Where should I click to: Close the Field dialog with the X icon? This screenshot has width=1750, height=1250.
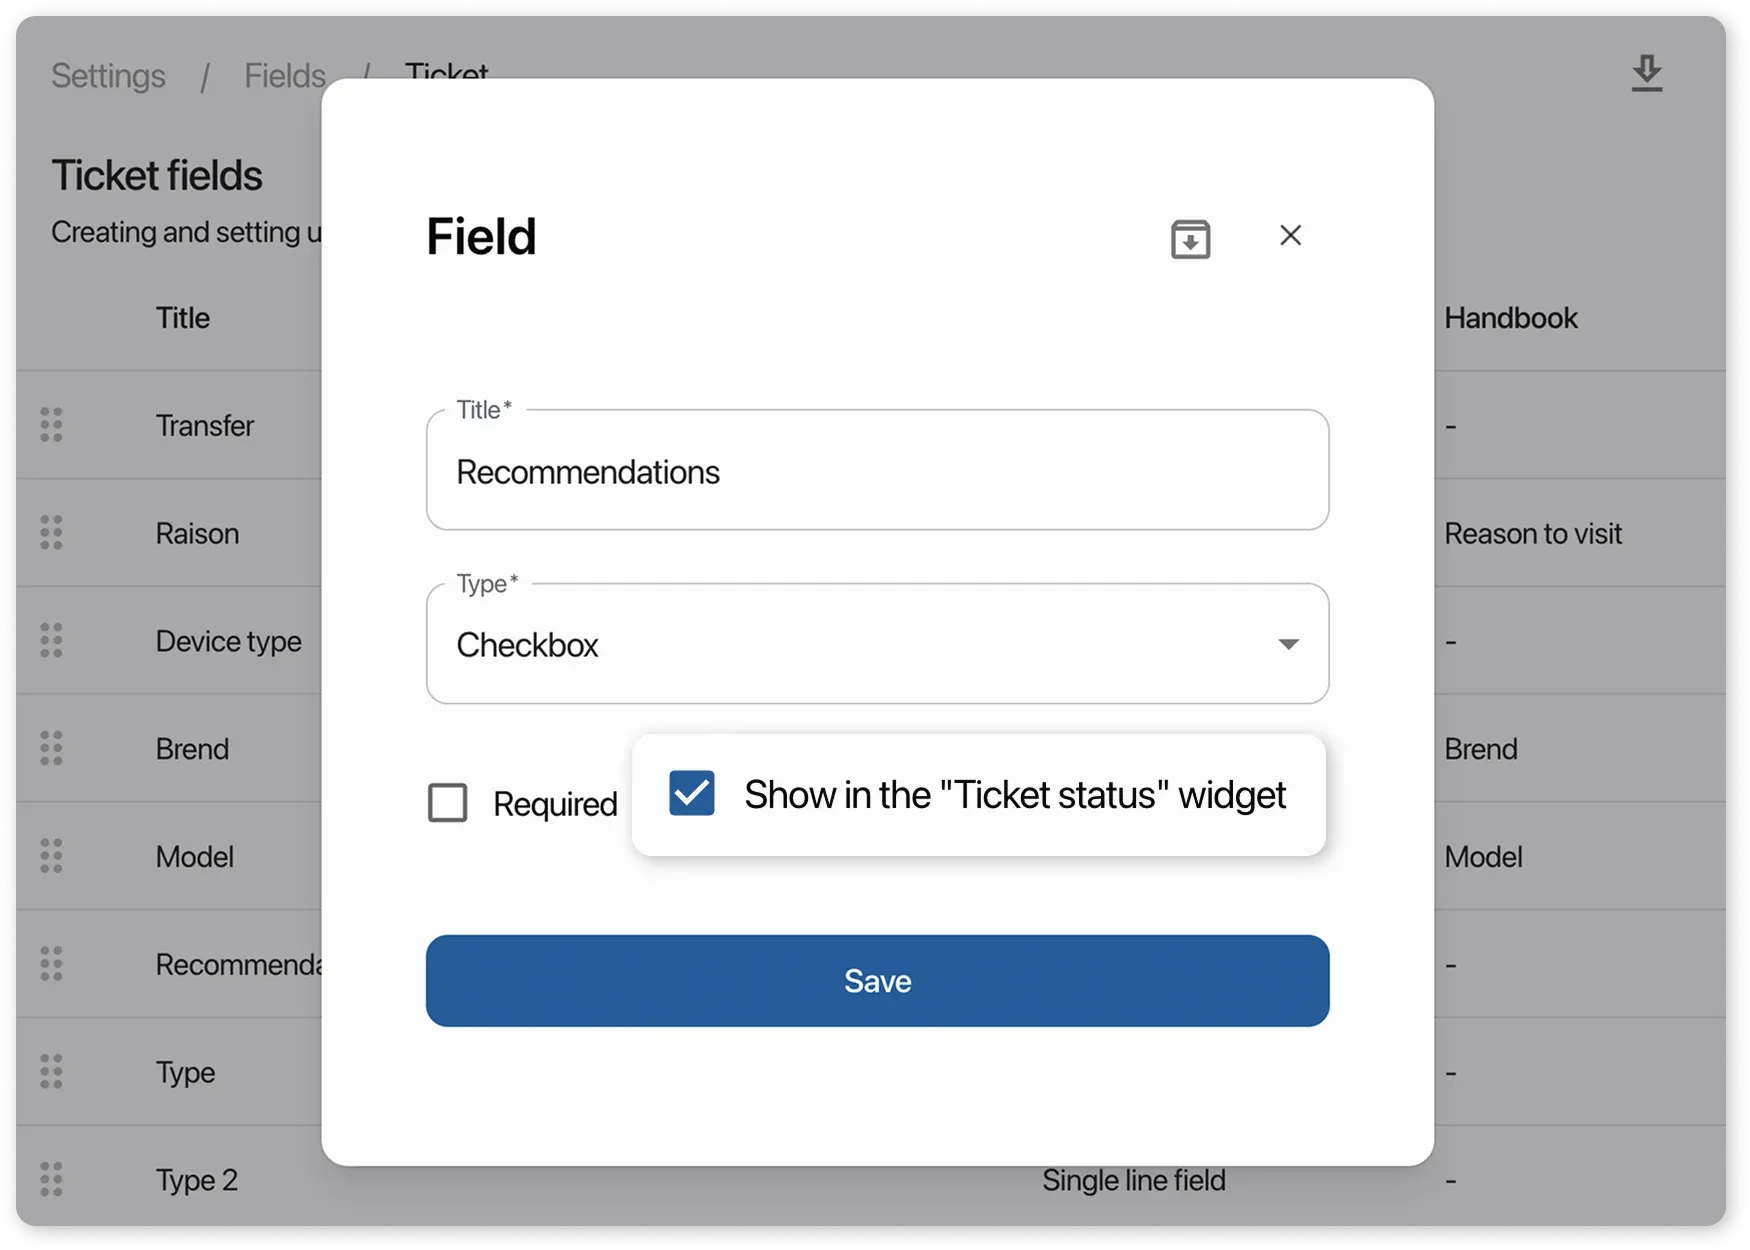[1290, 236]
